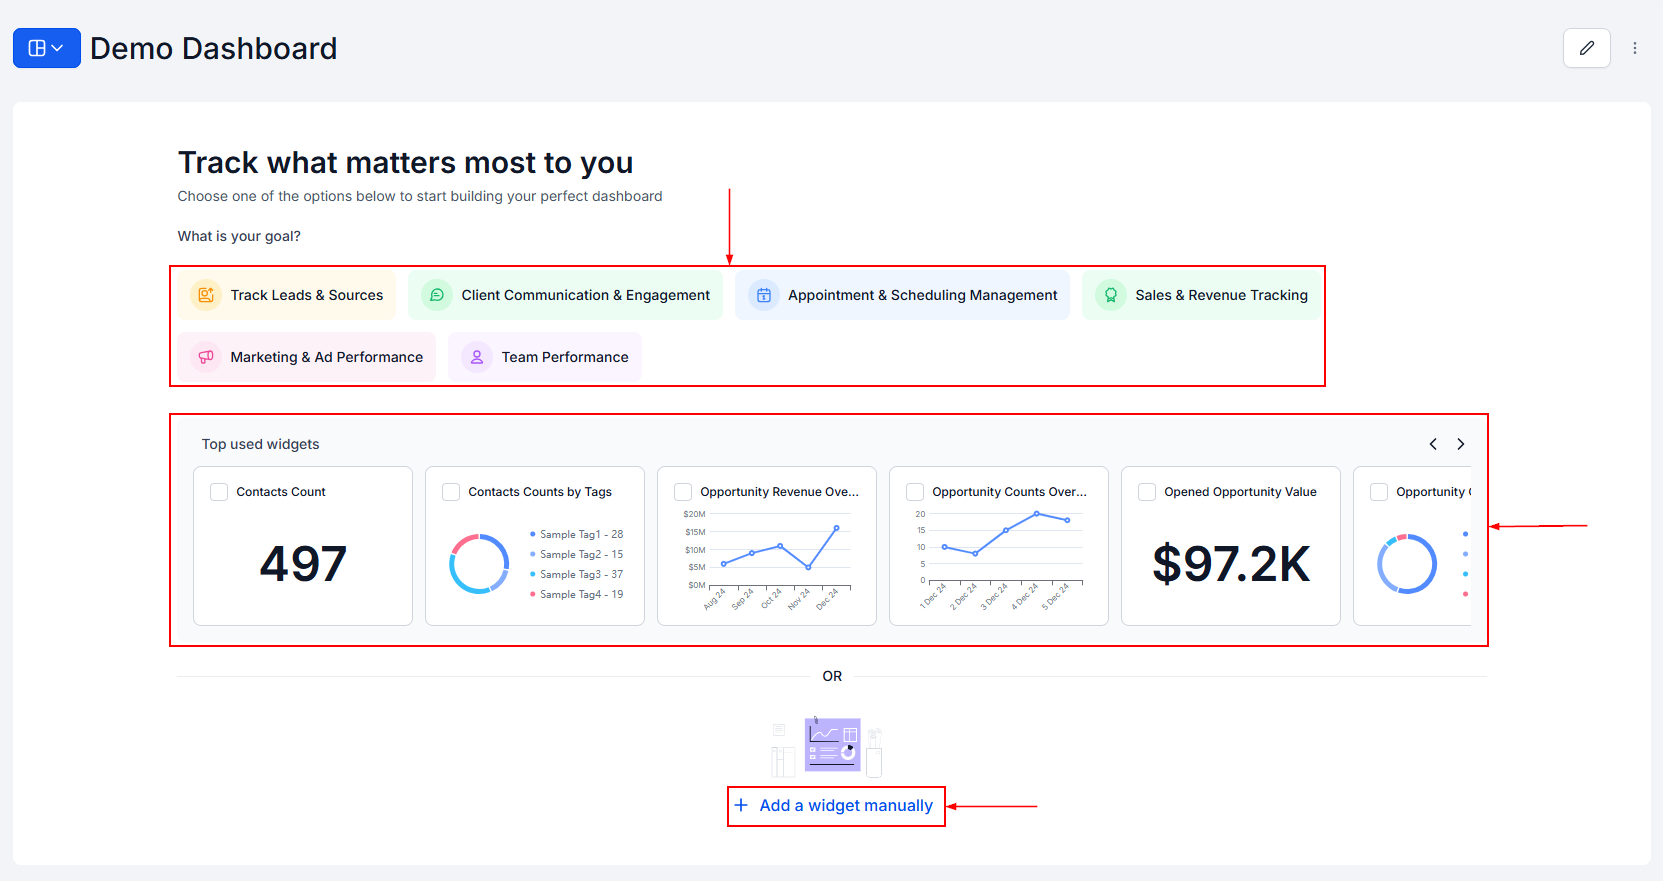Viewport: 1663px width, 881px height.
Task: Check the Contacts Counts by Tags checkbox
Action: 451,492
